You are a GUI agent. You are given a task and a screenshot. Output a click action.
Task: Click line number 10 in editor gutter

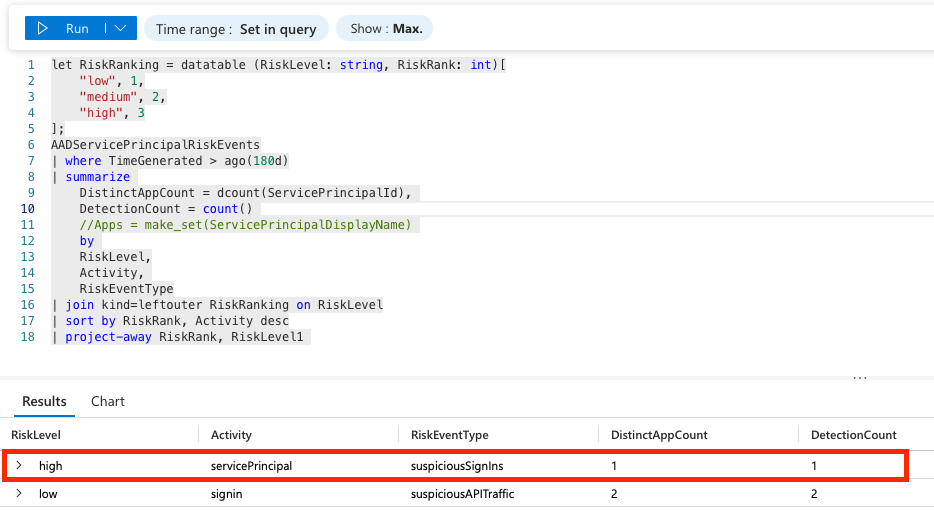(x=28, y=209)
